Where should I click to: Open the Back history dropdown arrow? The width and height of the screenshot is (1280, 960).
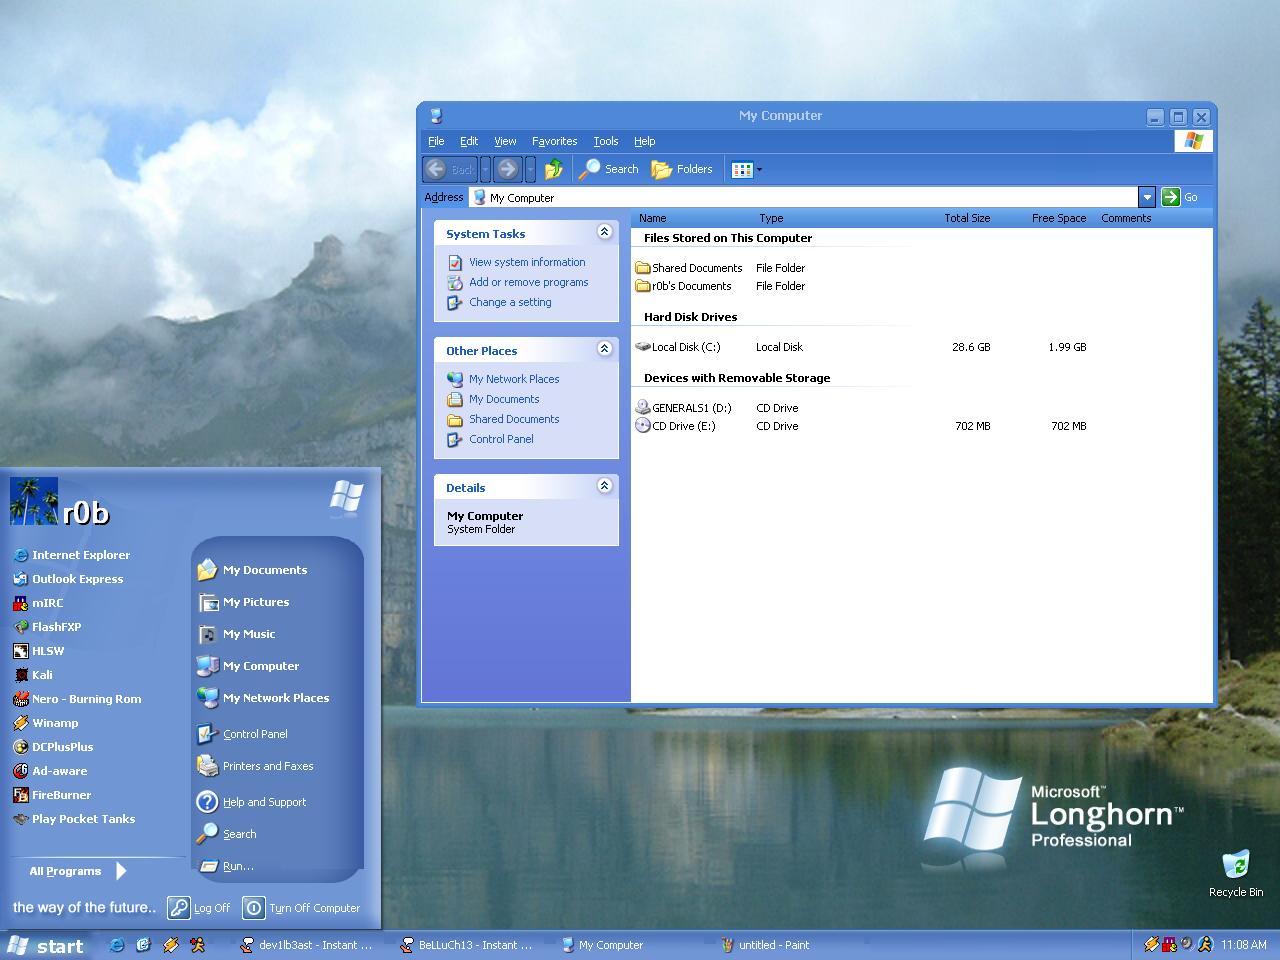coord(485,169)
